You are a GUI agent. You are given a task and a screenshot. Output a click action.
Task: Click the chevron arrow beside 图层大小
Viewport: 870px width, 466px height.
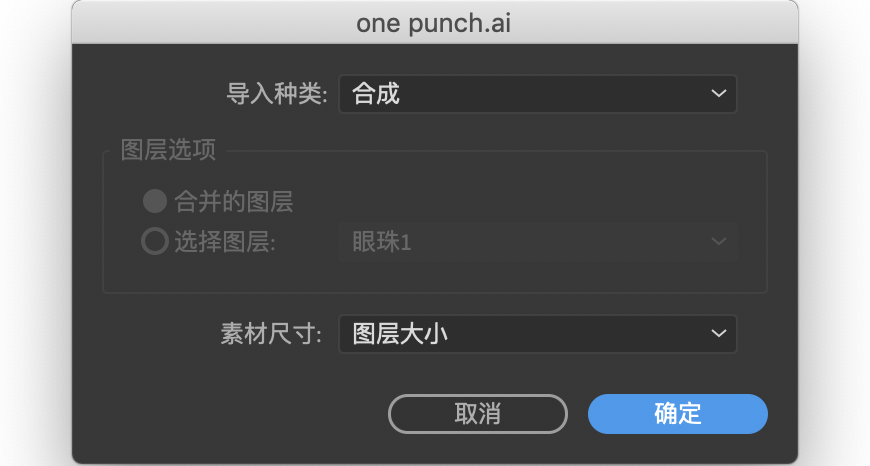pos(718,334)
